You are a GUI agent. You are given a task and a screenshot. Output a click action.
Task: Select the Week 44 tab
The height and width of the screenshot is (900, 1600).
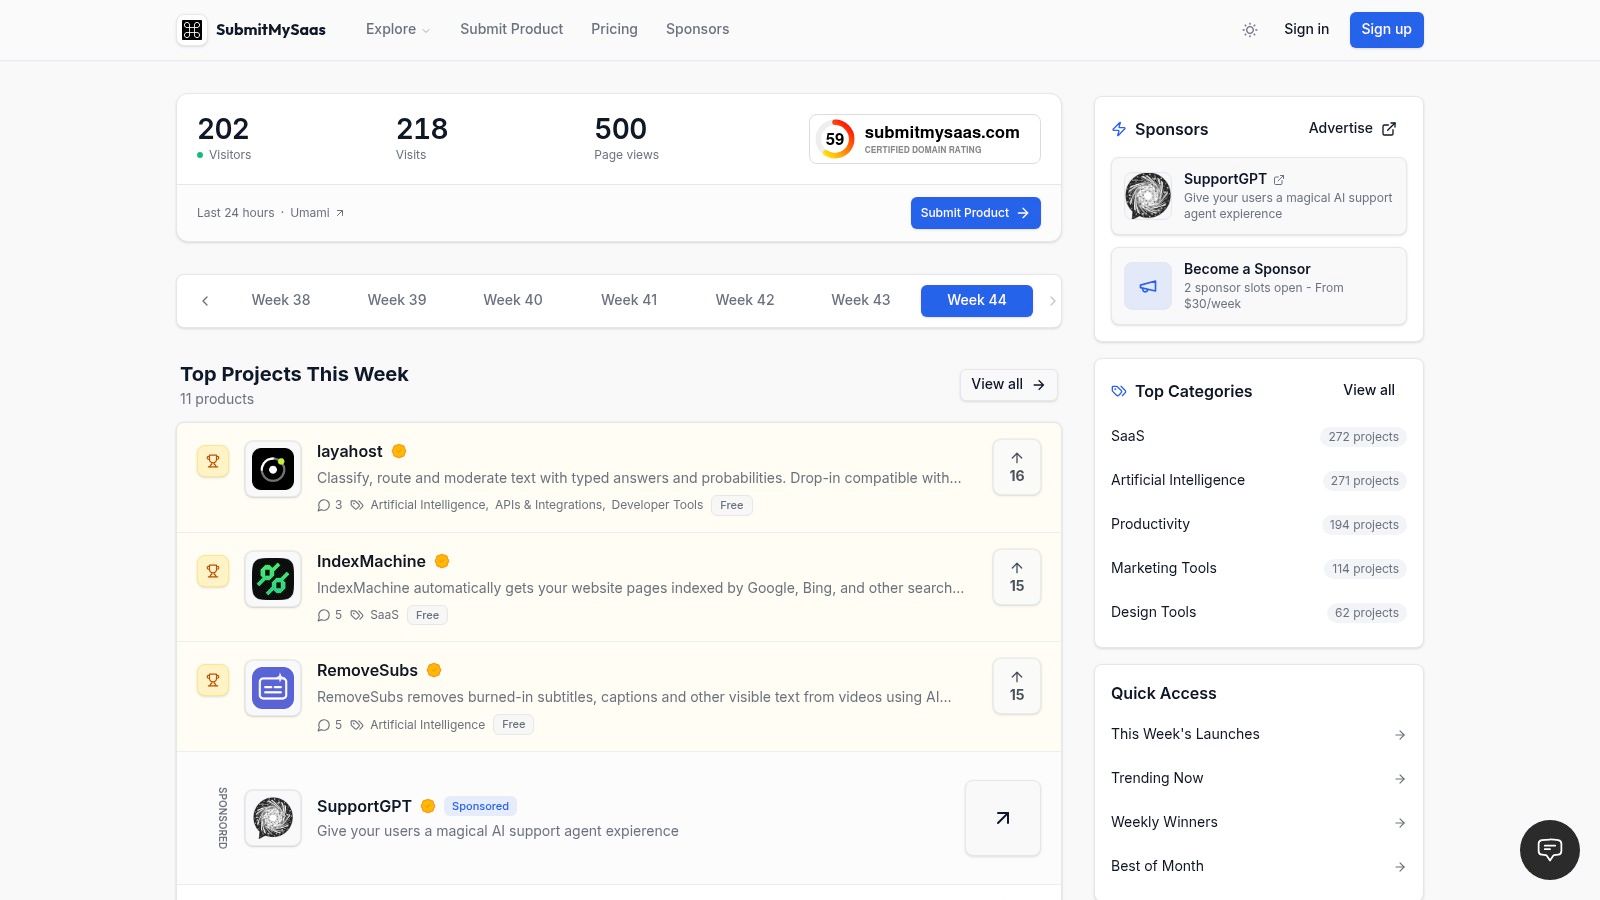point(977,300)
